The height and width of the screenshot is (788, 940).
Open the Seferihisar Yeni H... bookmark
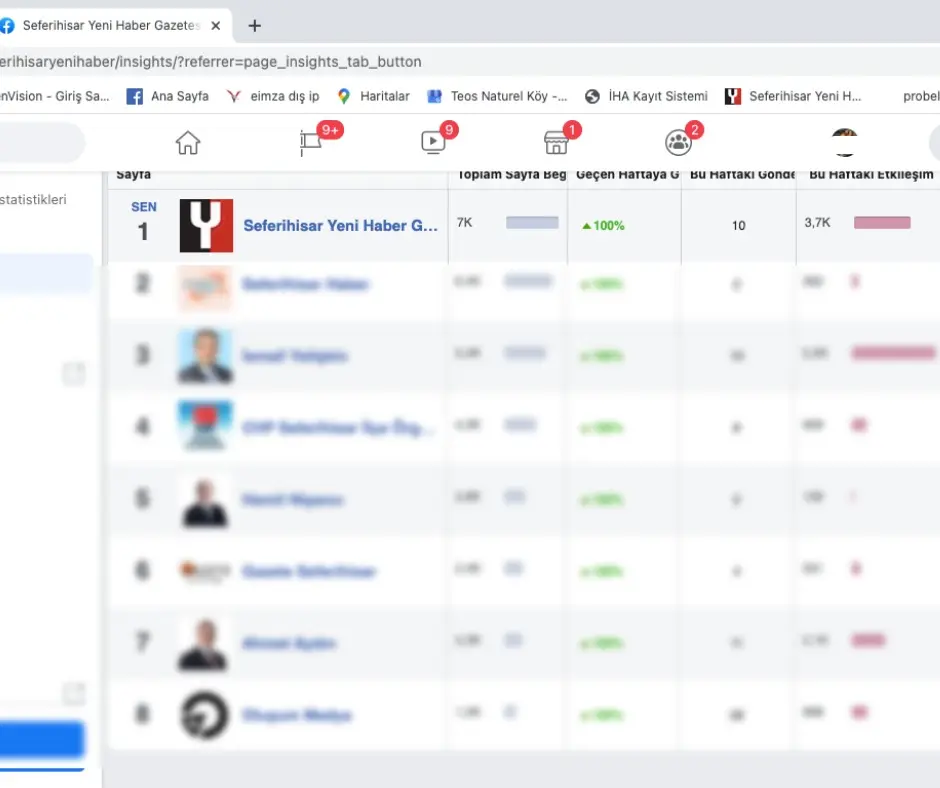793,96
